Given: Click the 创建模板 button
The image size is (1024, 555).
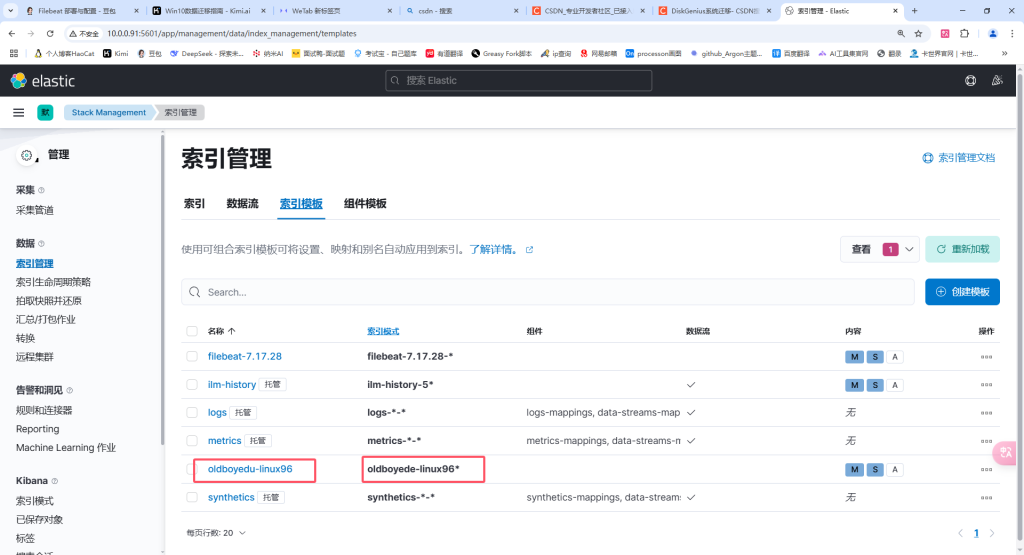Looking at the screenshot, I should [962, 292].
